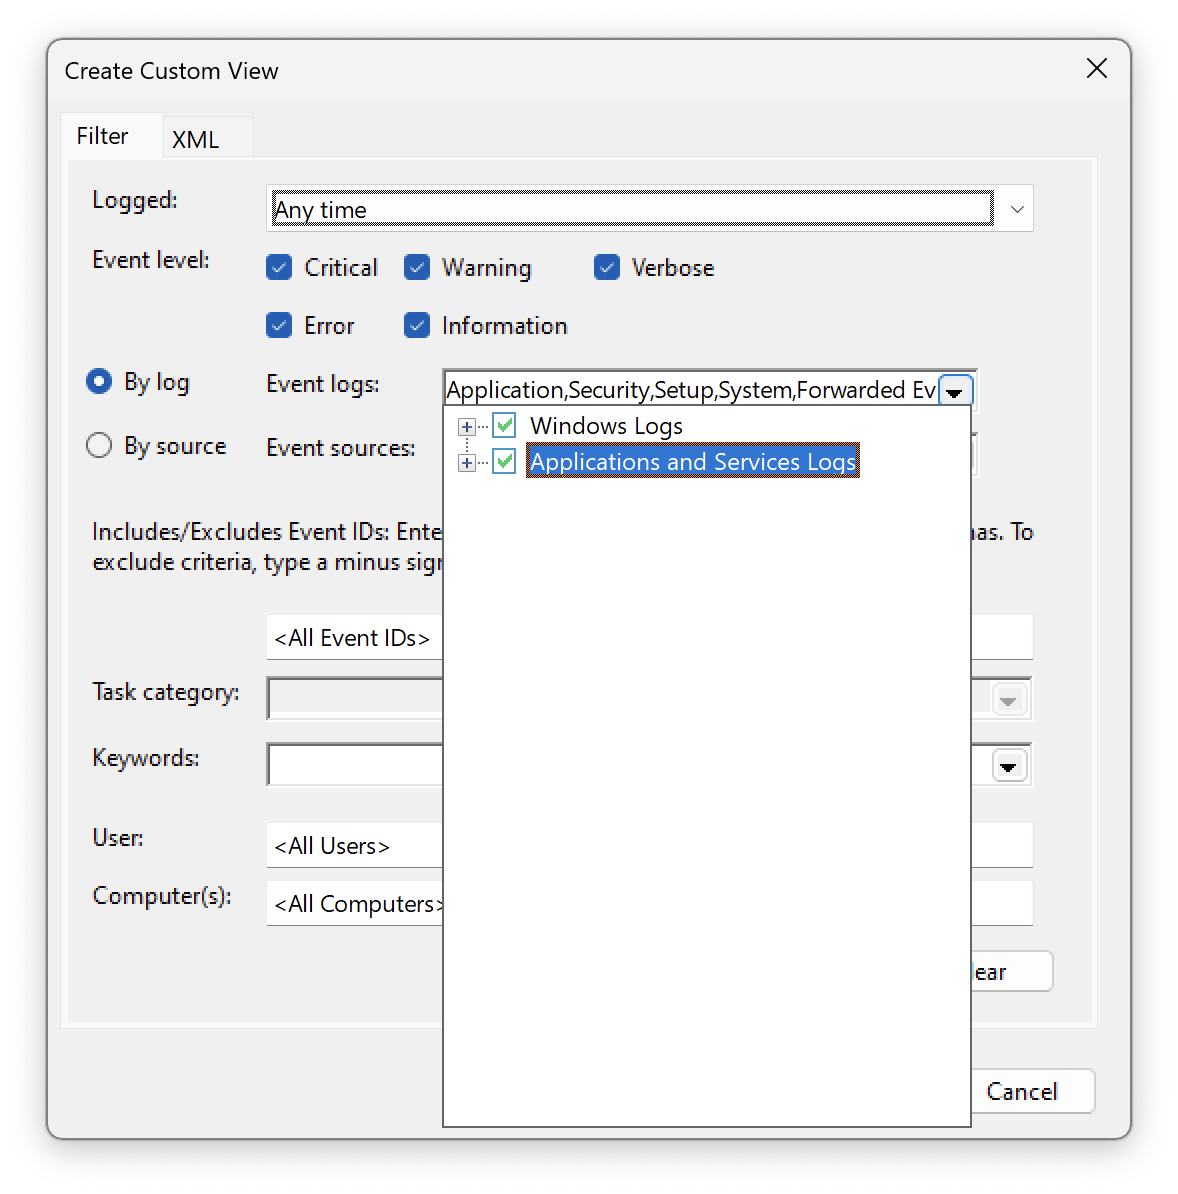This screenshot has width=1178, height=1194.
Task: Uncheck the Windows Logs tree item
Action: pyautogui.click(x=505, y=425)
